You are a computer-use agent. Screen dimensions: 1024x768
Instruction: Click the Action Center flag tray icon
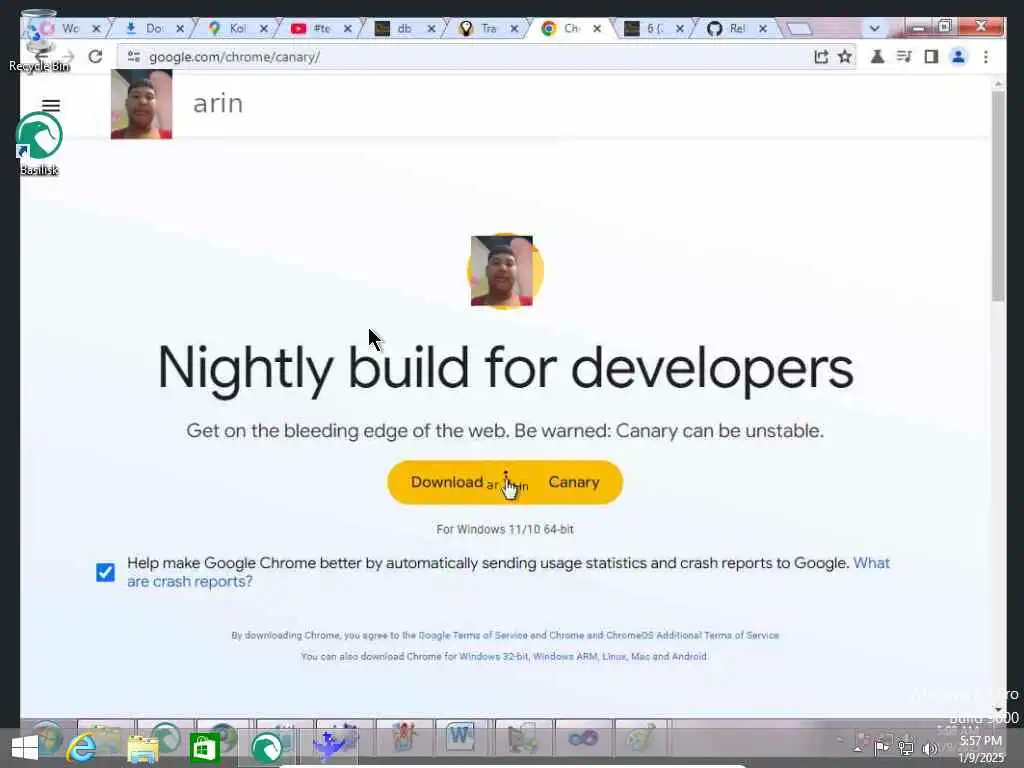[x=882, y=748]
